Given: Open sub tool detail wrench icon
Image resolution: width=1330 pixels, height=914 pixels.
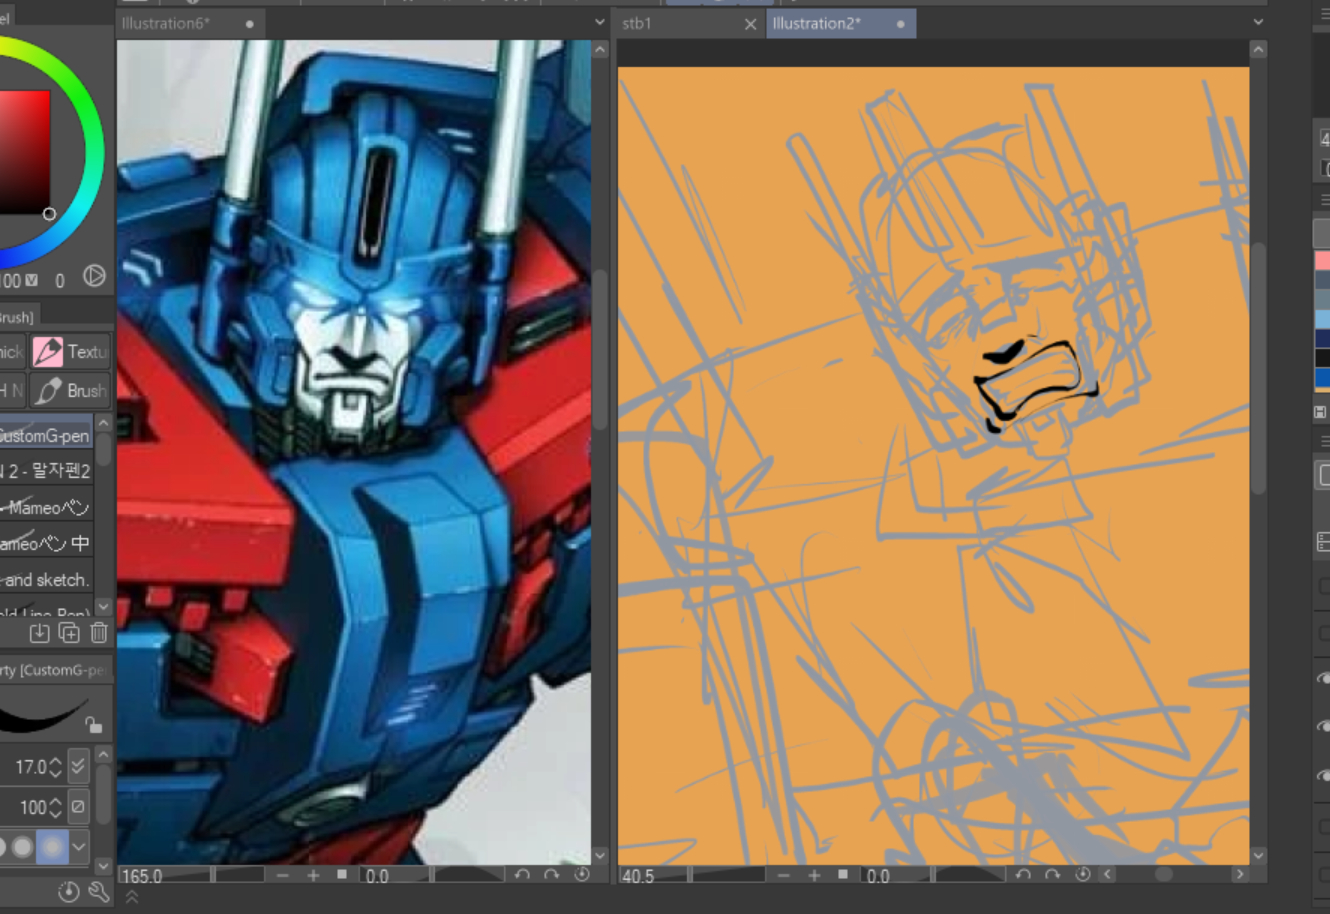Looking at the screenshot, I should [x=98, y=892].
